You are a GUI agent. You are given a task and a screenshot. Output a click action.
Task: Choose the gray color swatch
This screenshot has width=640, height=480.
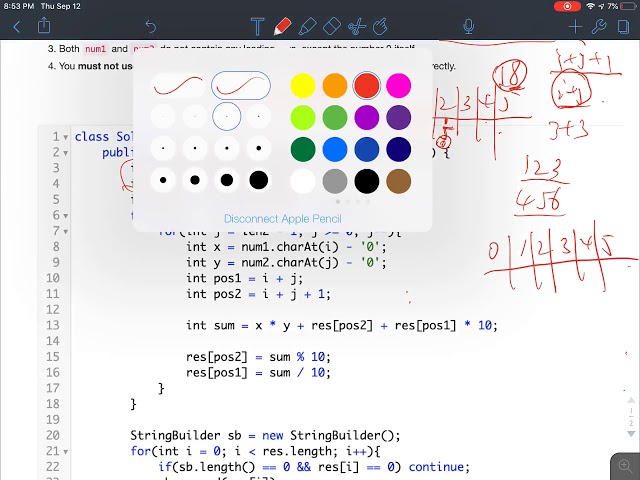335,181
